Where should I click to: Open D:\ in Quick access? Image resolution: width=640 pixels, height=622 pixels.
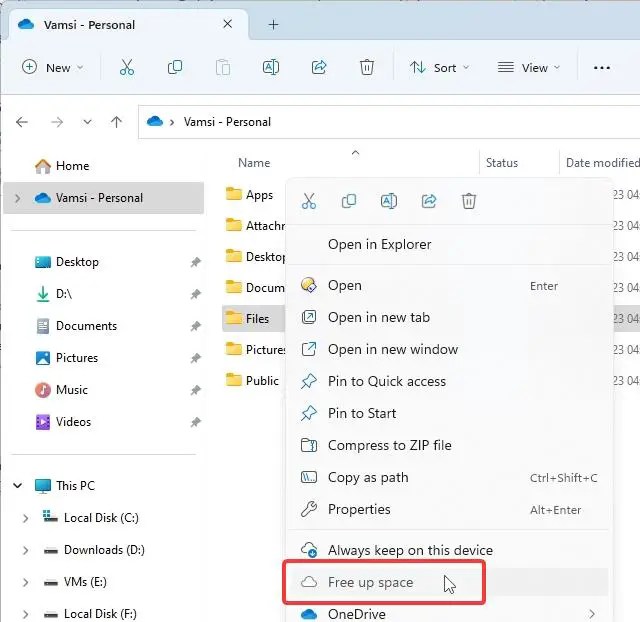click(54, 294)
